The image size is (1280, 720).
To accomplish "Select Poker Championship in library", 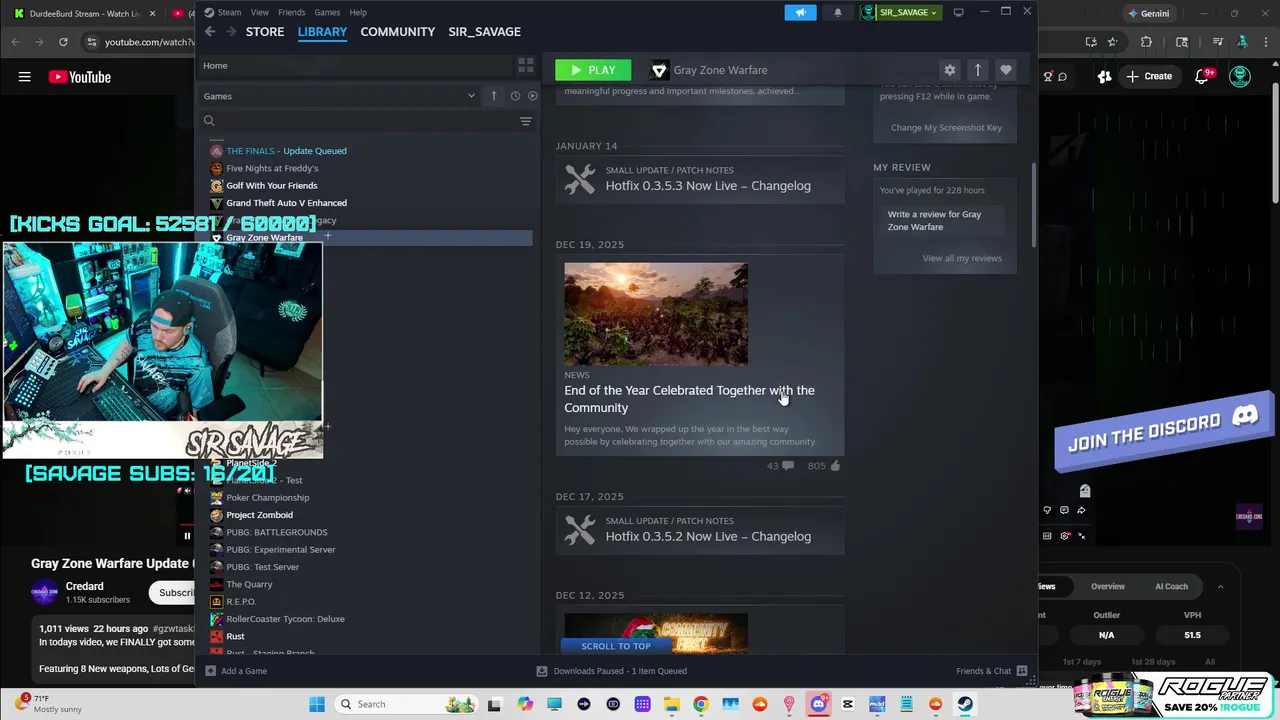I will click(x=267, y=497).
